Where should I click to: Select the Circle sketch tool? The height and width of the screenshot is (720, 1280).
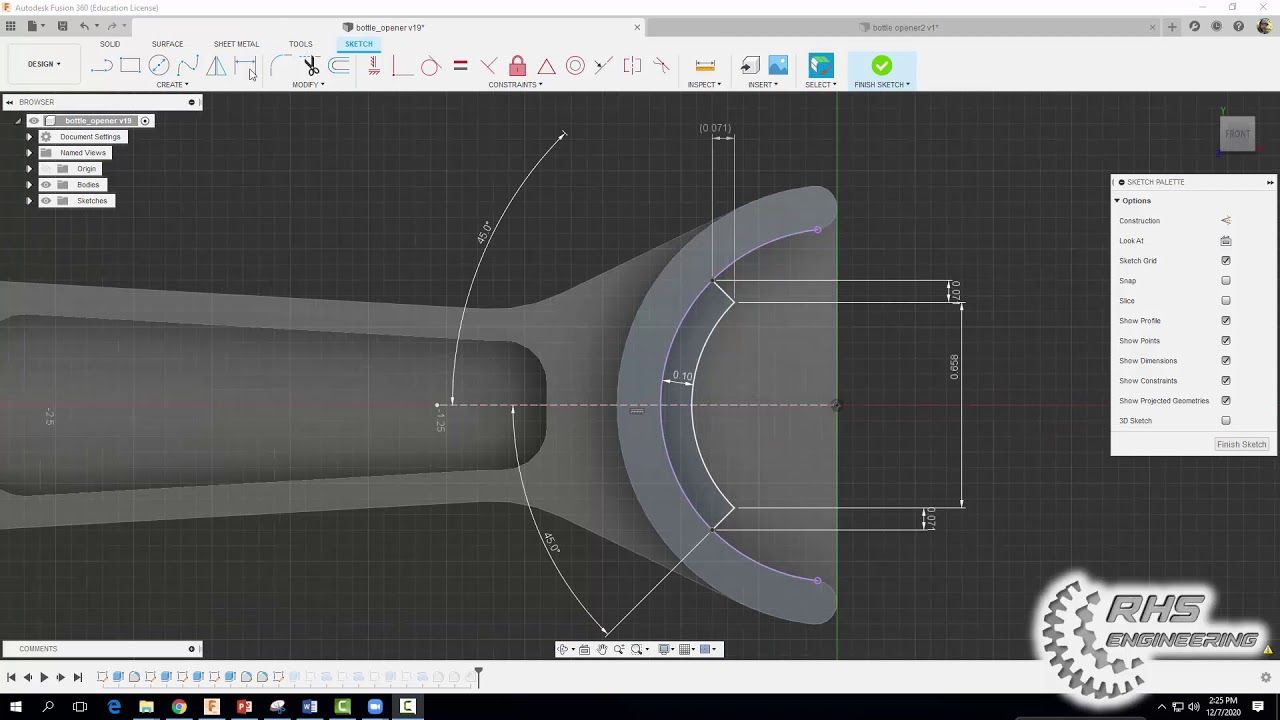(159, 66)
